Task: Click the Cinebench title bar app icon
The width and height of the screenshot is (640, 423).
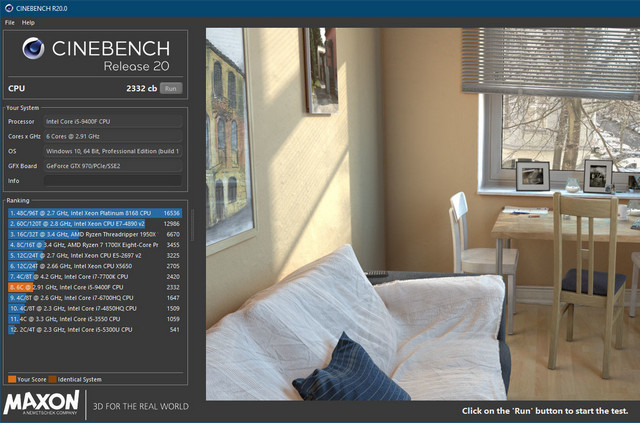Action: tap(9, 8)
